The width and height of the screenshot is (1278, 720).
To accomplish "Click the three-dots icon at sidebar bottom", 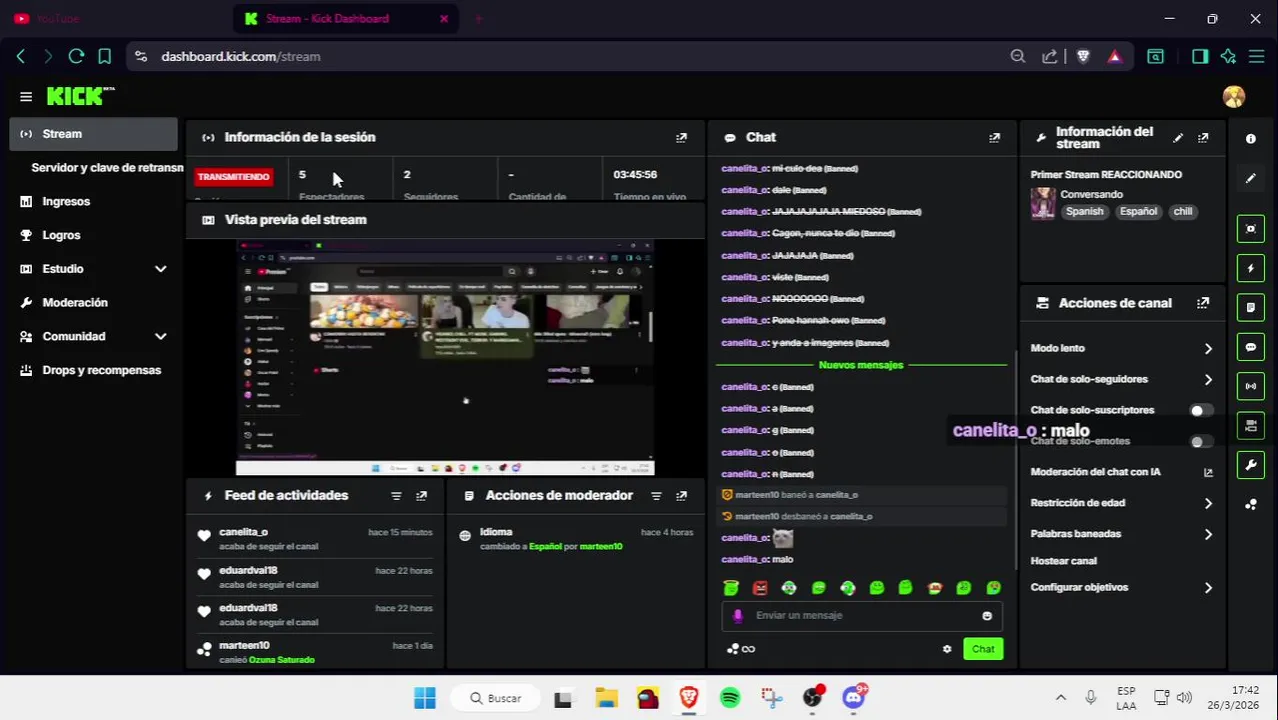I will point(1250,504).
